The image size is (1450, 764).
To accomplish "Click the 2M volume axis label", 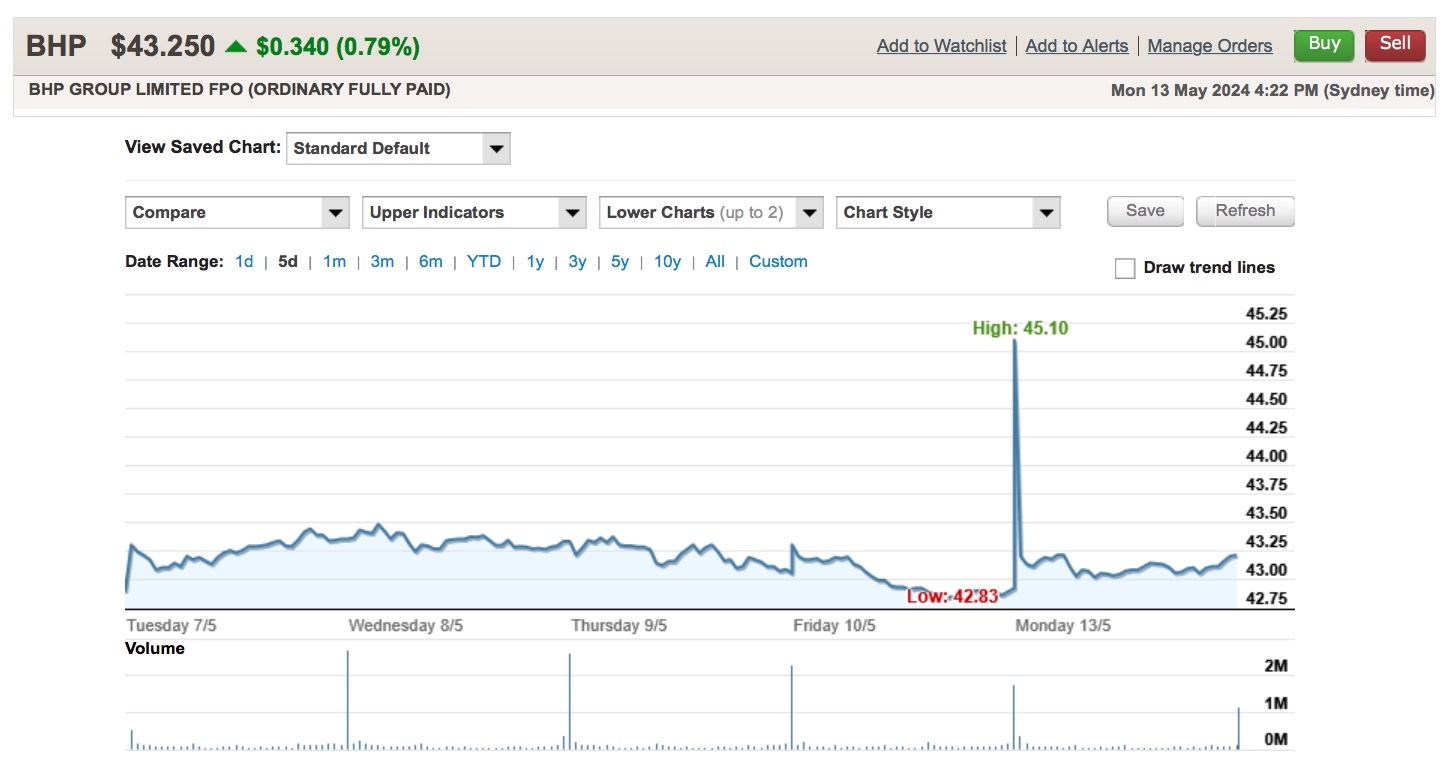I will coord(1276,666).
